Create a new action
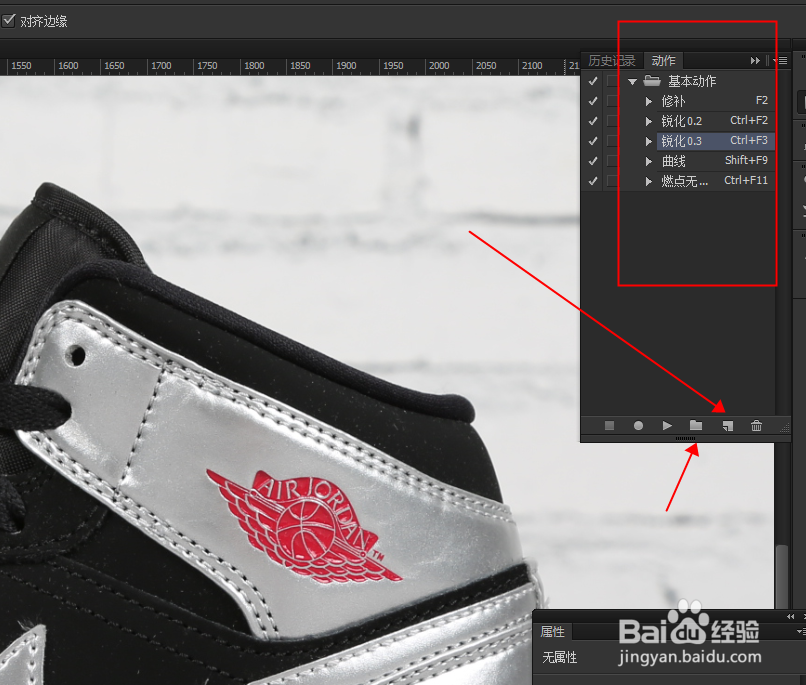Screen dimensions: 806x685 (727, 426)
